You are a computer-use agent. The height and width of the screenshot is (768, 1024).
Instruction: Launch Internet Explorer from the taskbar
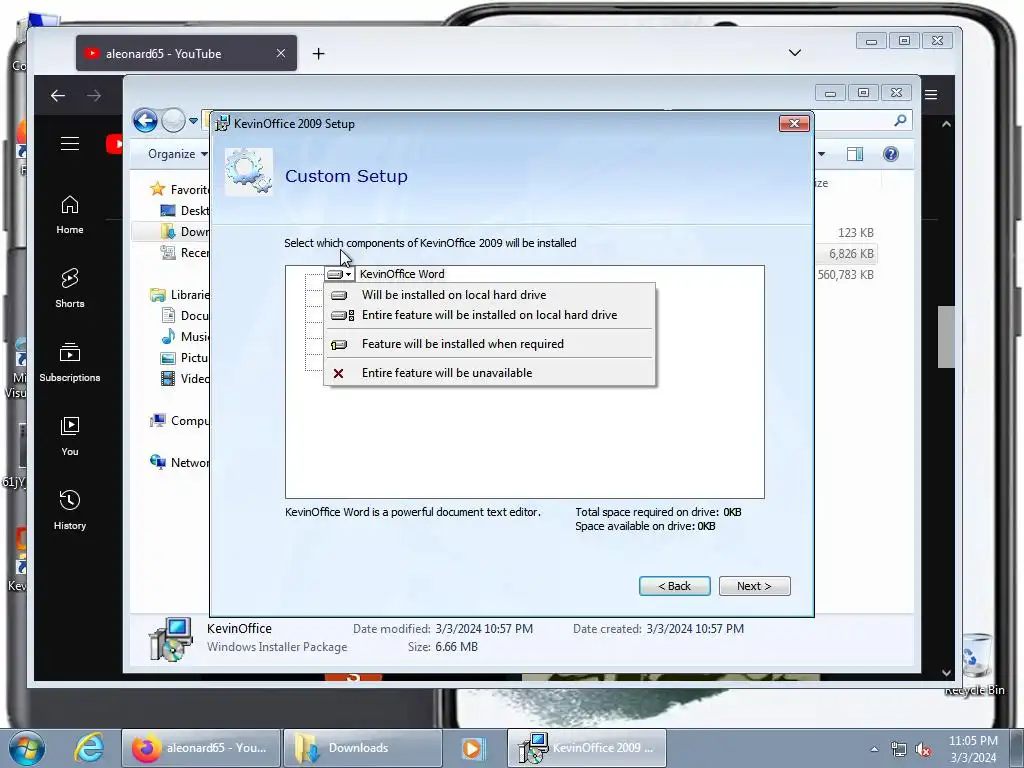[x=89, y=748]
